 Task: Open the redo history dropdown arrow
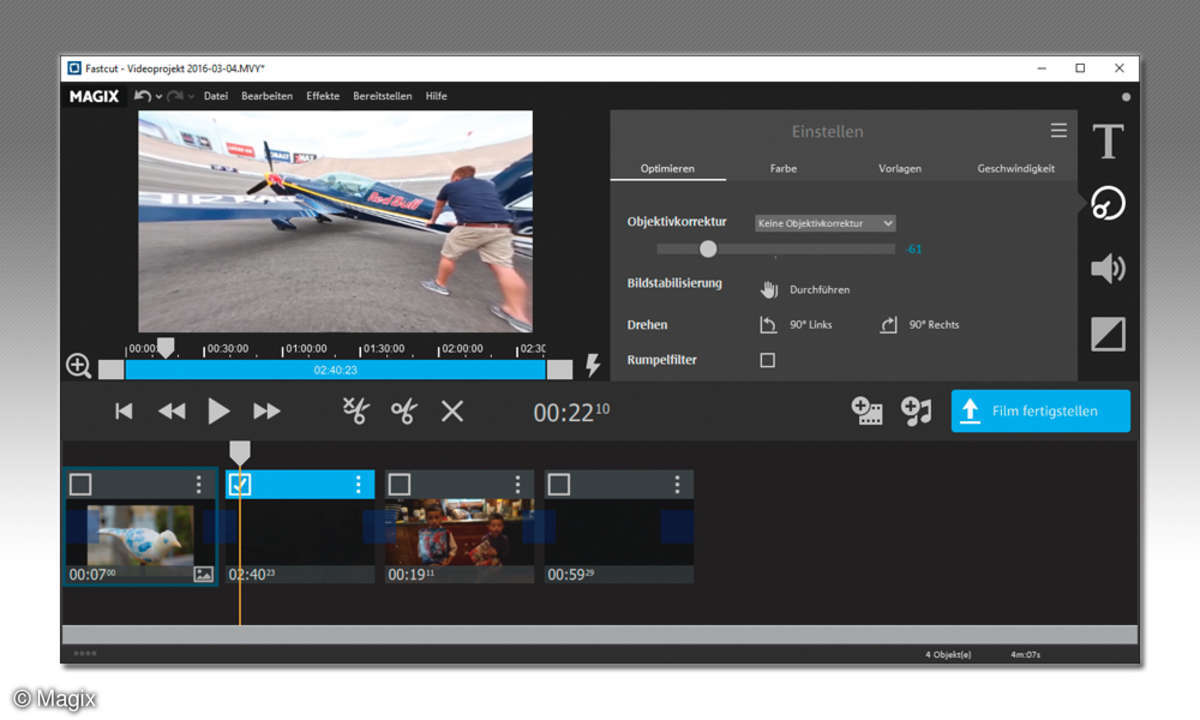pos(191,97)
